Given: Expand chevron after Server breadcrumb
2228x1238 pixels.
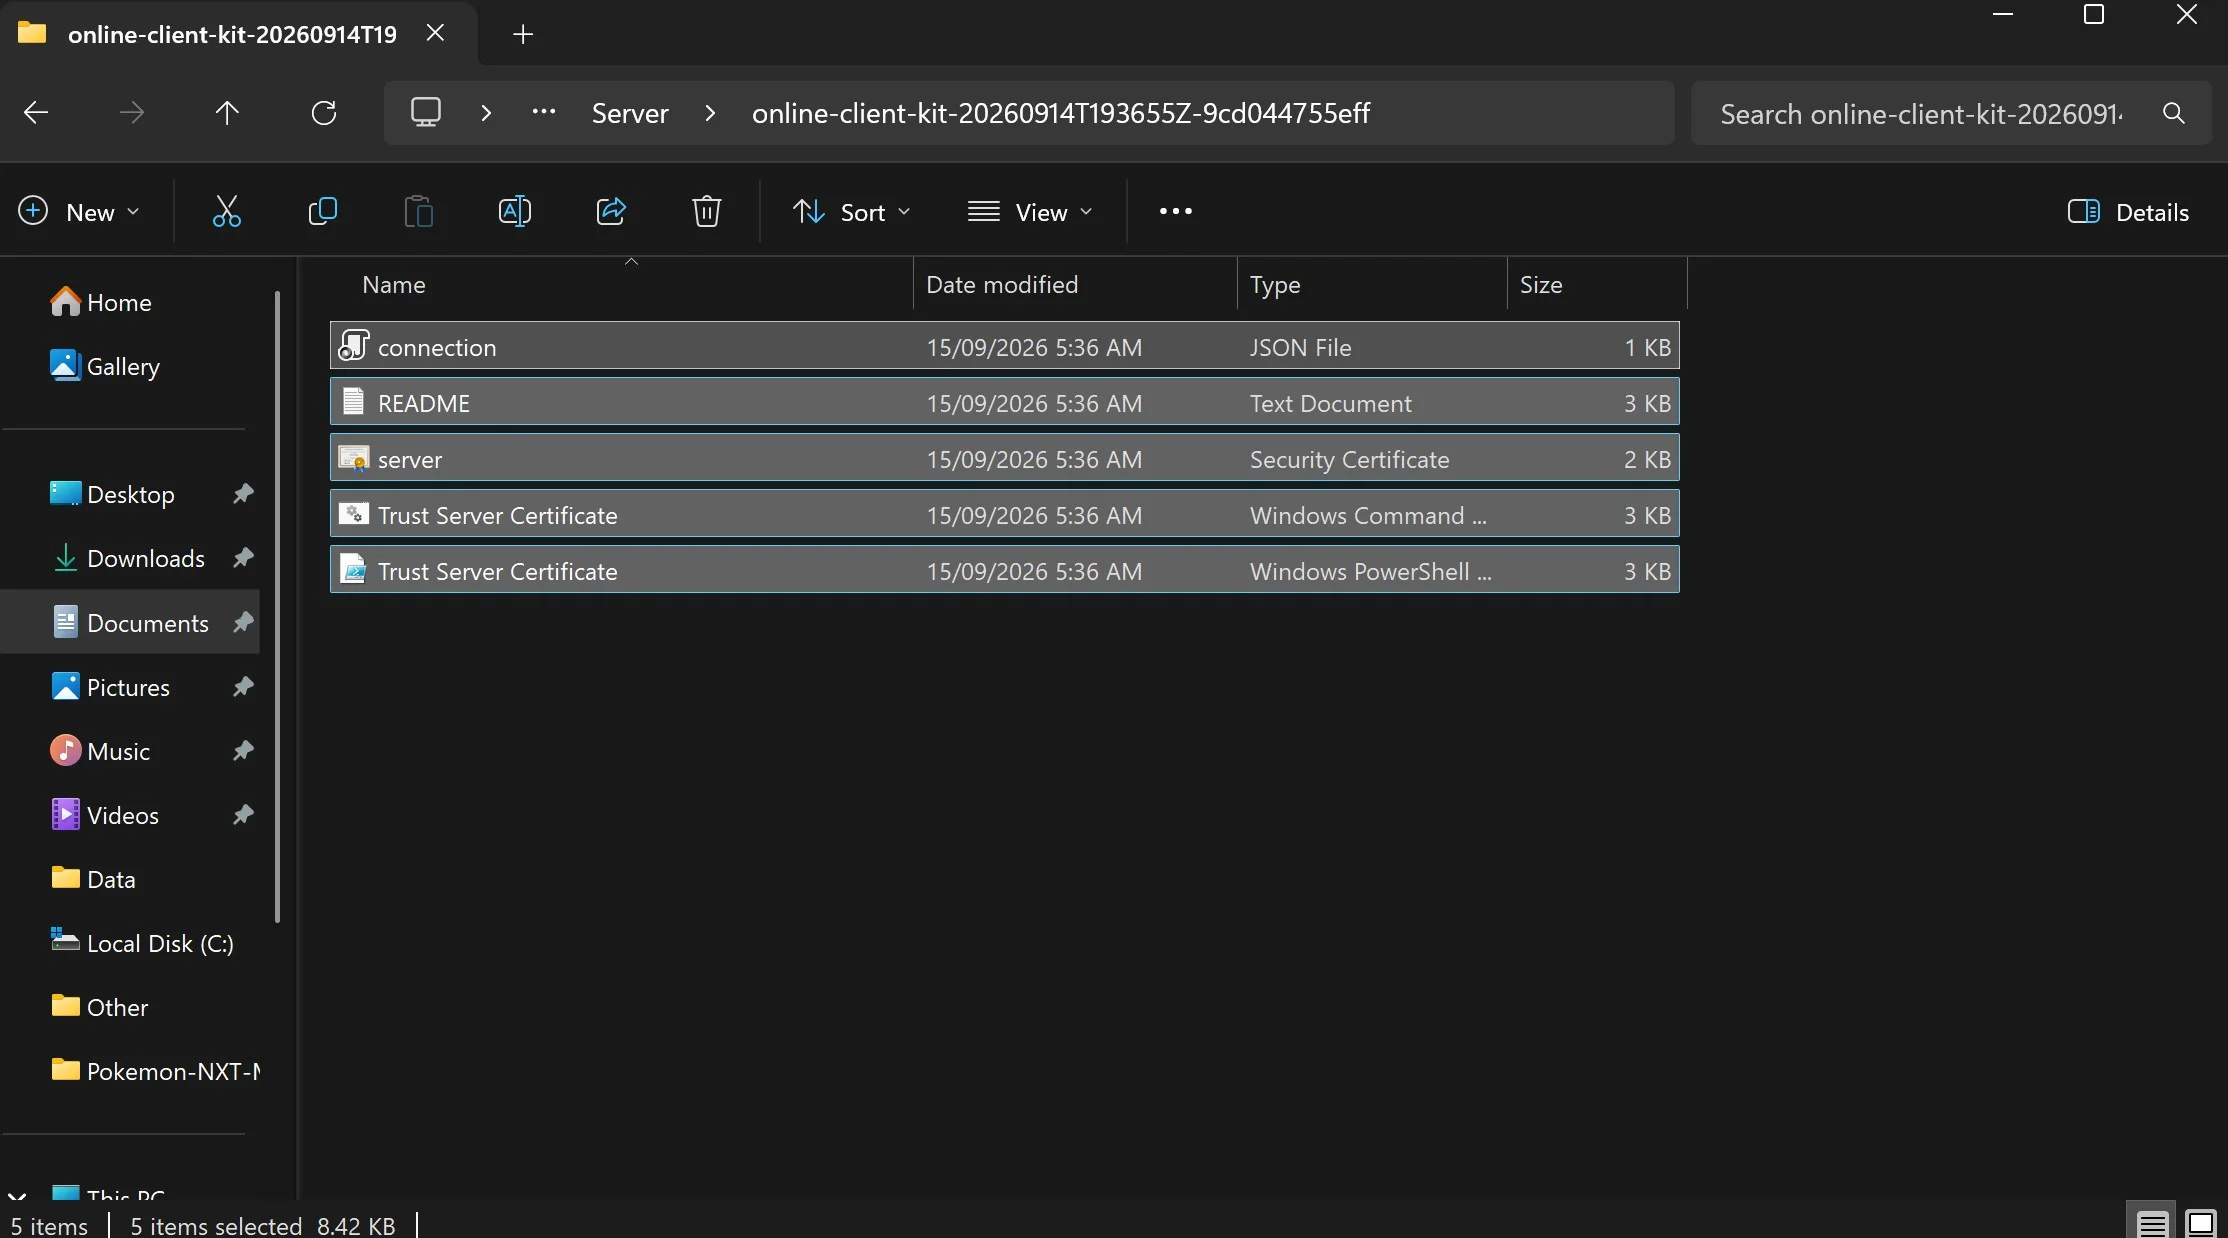Looking at the screenshot, I should (710, 113).
